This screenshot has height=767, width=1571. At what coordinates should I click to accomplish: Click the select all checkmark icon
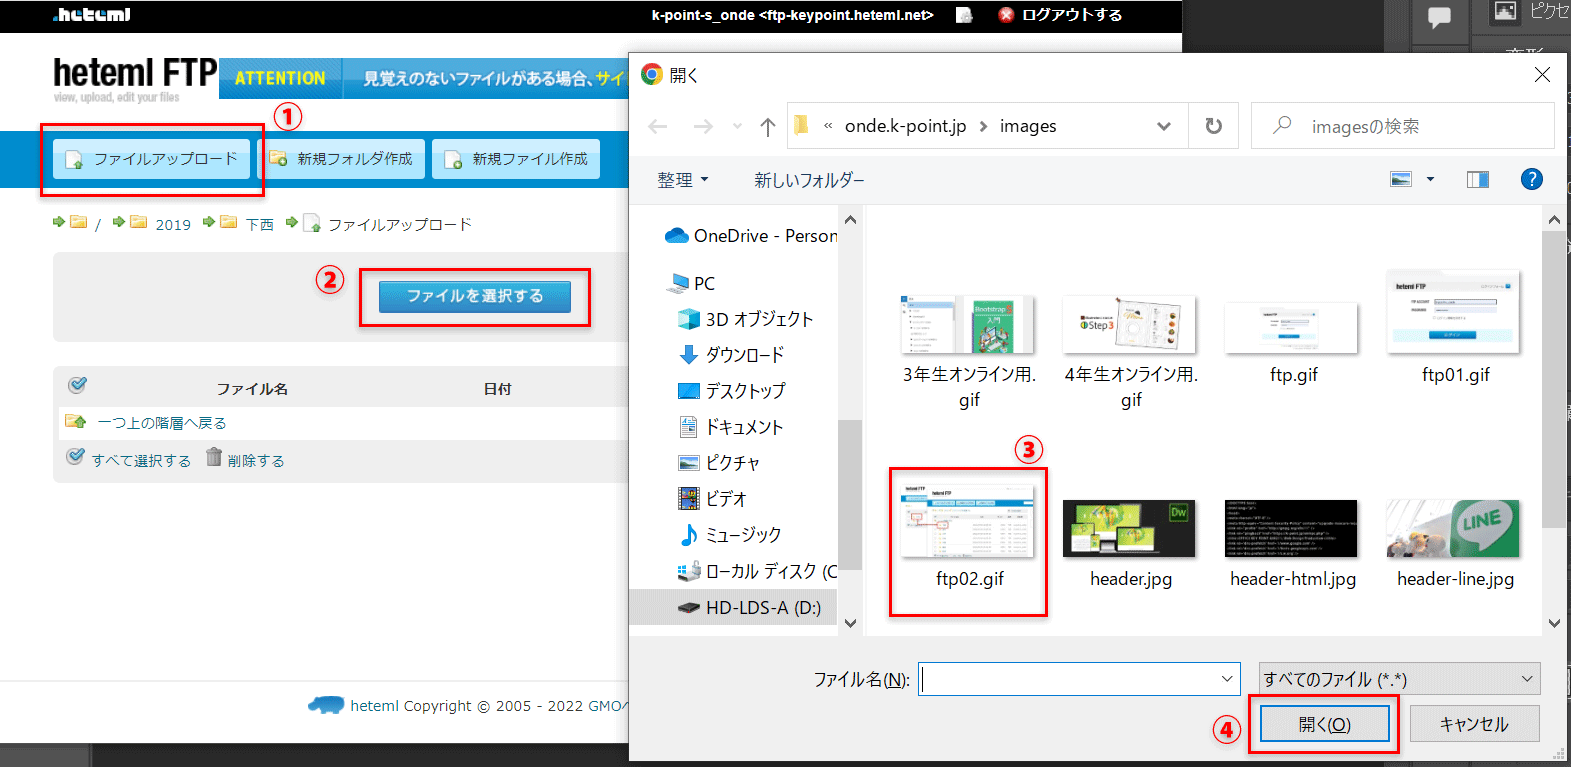(75, 457)
